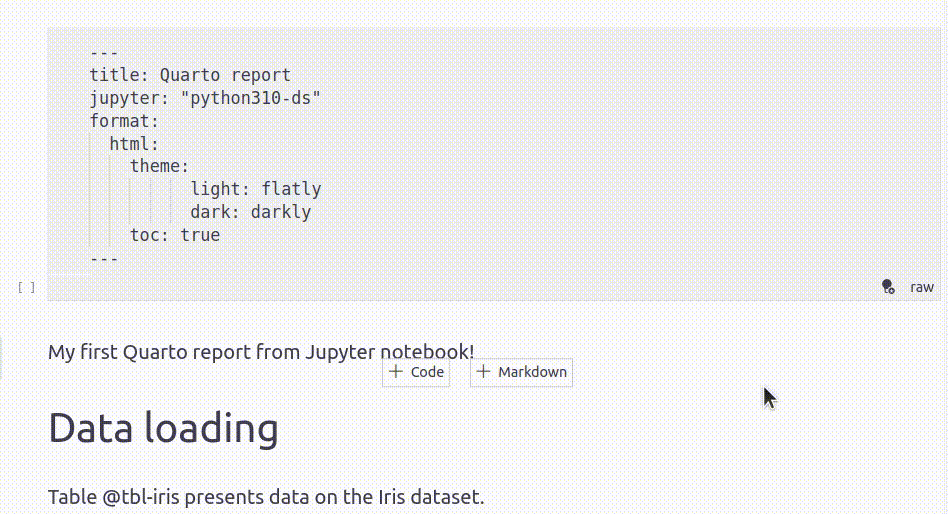Click the dark: darkly theme line

[251, 212]
